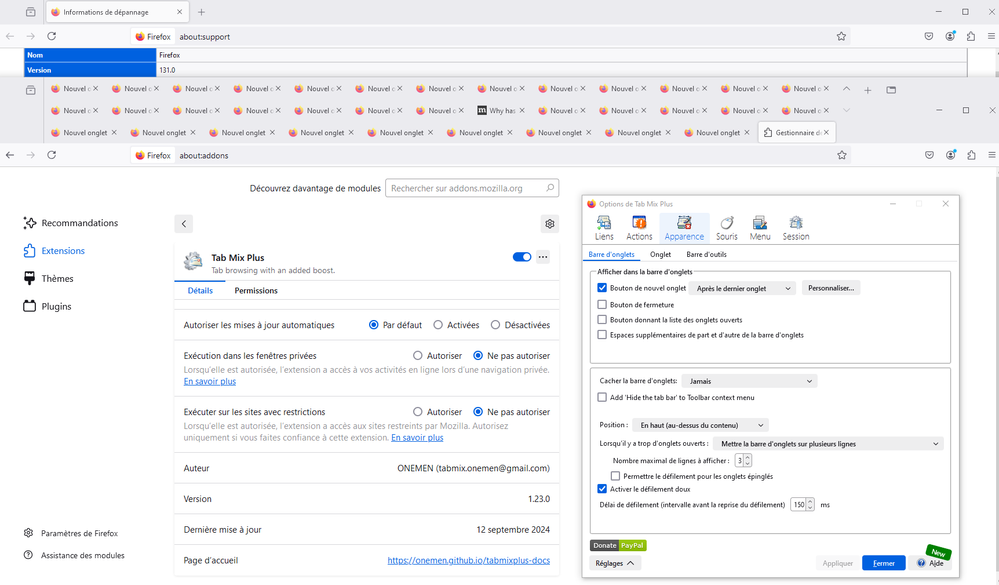Open the extensions puzzle icon in about:addons toolbar
Screen dimensions: 999x585
[x=971, y=155]
